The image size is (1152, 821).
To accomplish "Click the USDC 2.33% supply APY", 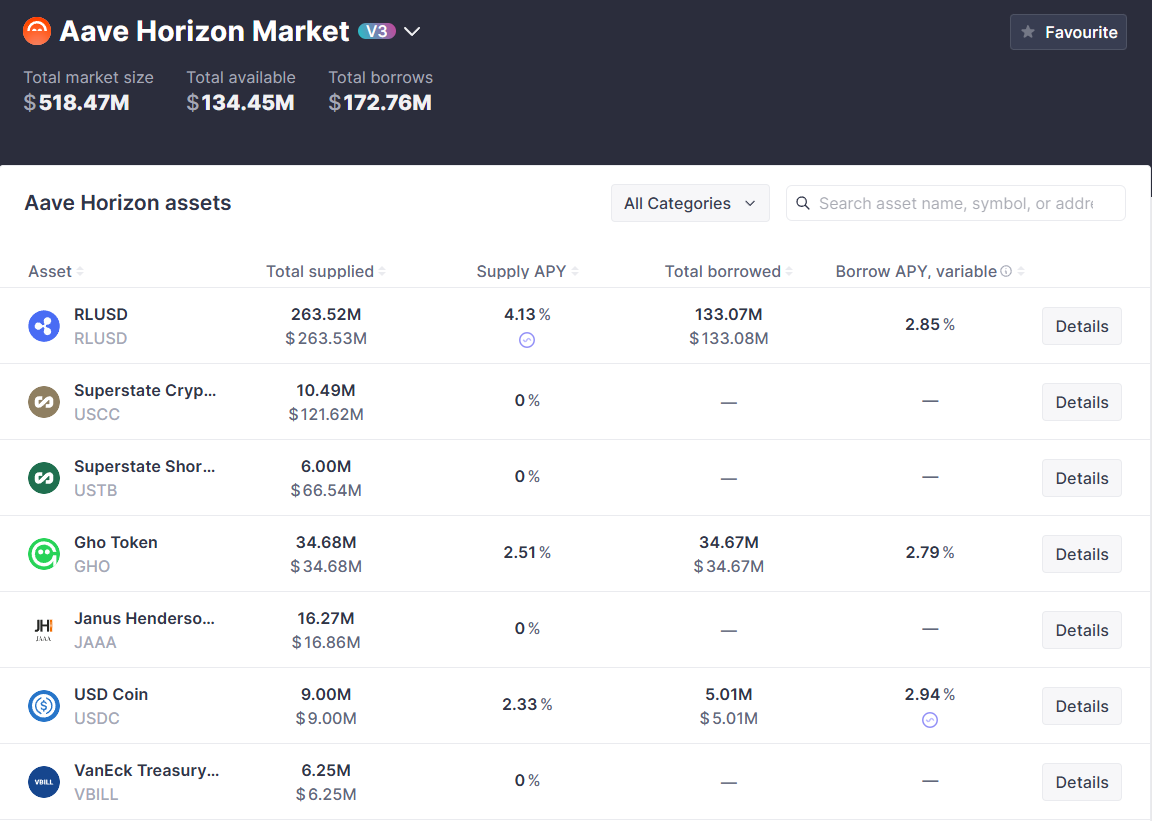I will pos(527,705).
